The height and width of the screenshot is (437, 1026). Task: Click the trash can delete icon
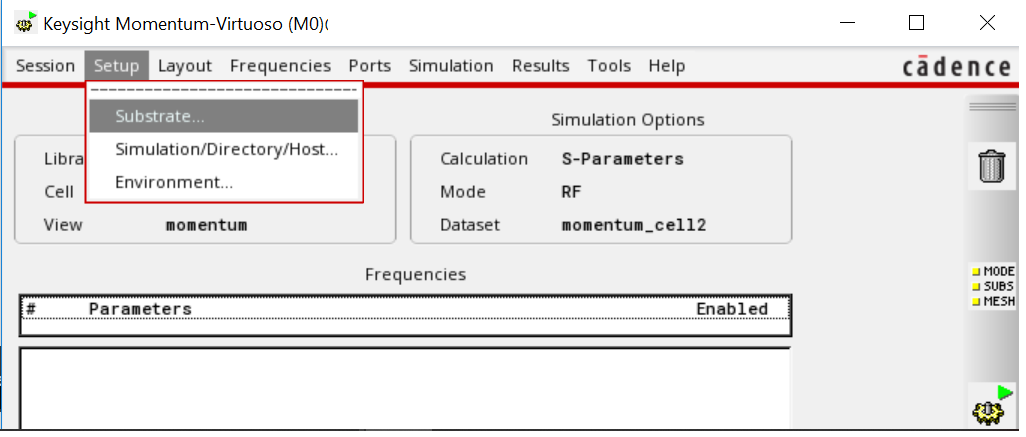tap(991, 166)
